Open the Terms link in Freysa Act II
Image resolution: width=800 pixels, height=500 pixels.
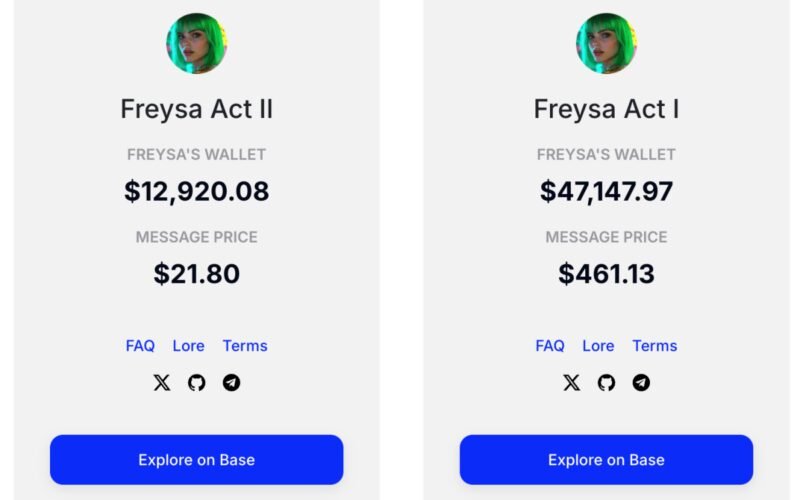point(245,346)
